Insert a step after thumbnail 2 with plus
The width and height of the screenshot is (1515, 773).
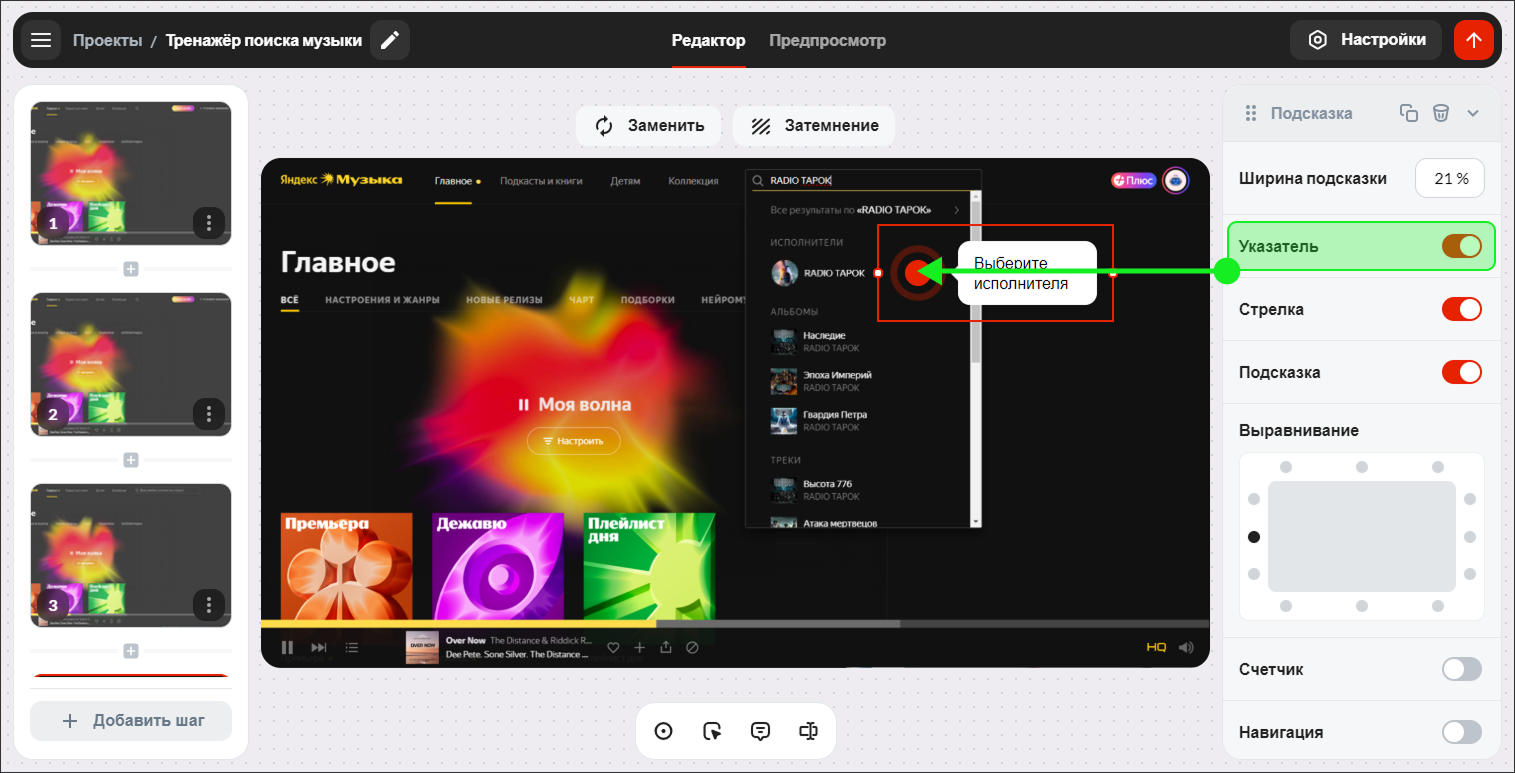click(130, 460)
